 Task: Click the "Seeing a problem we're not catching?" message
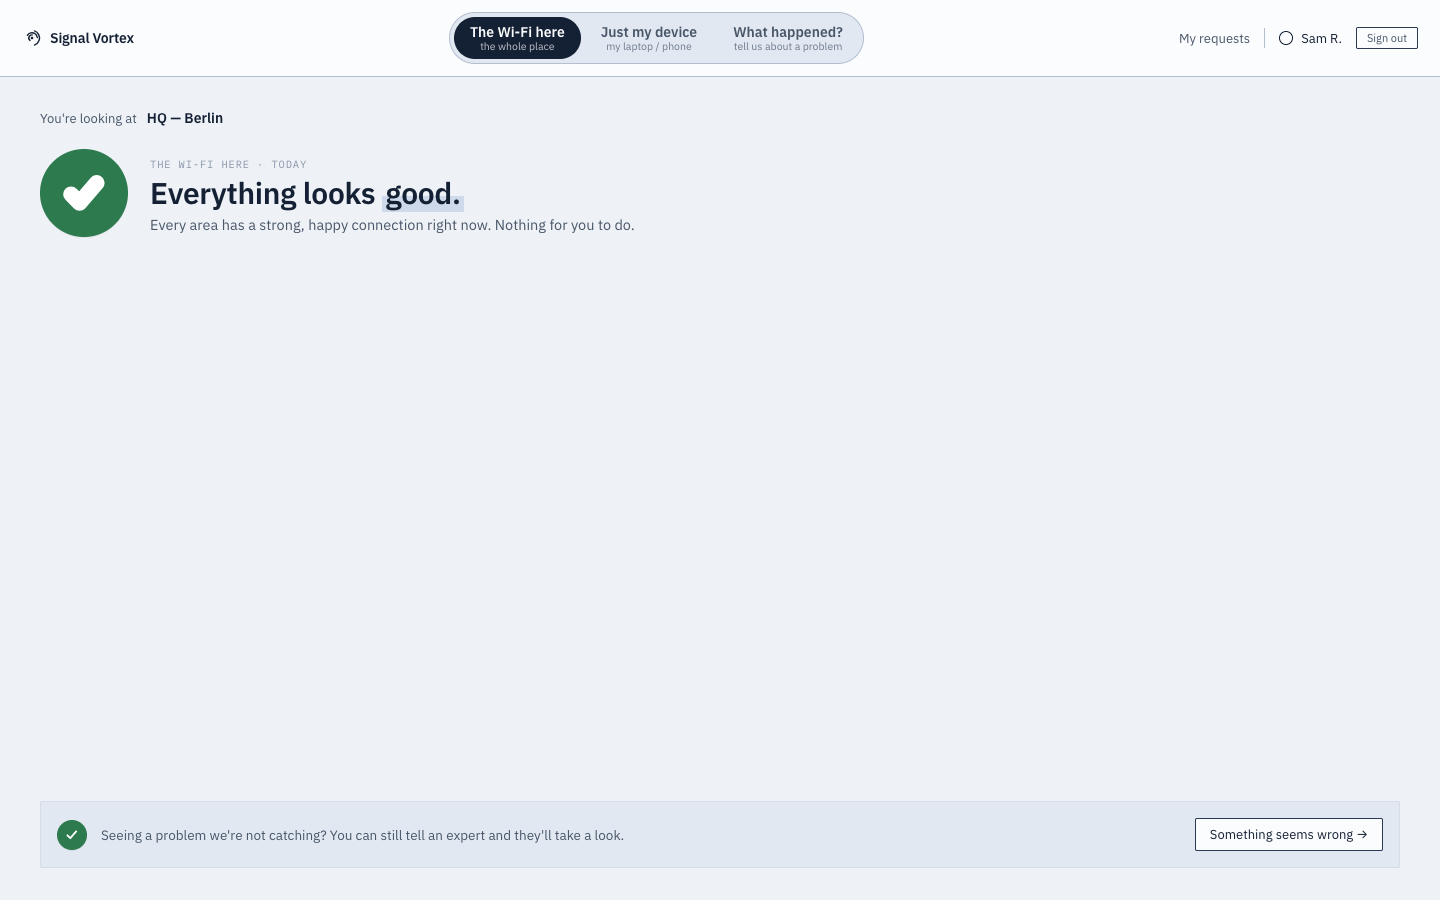tap(362, 835)
